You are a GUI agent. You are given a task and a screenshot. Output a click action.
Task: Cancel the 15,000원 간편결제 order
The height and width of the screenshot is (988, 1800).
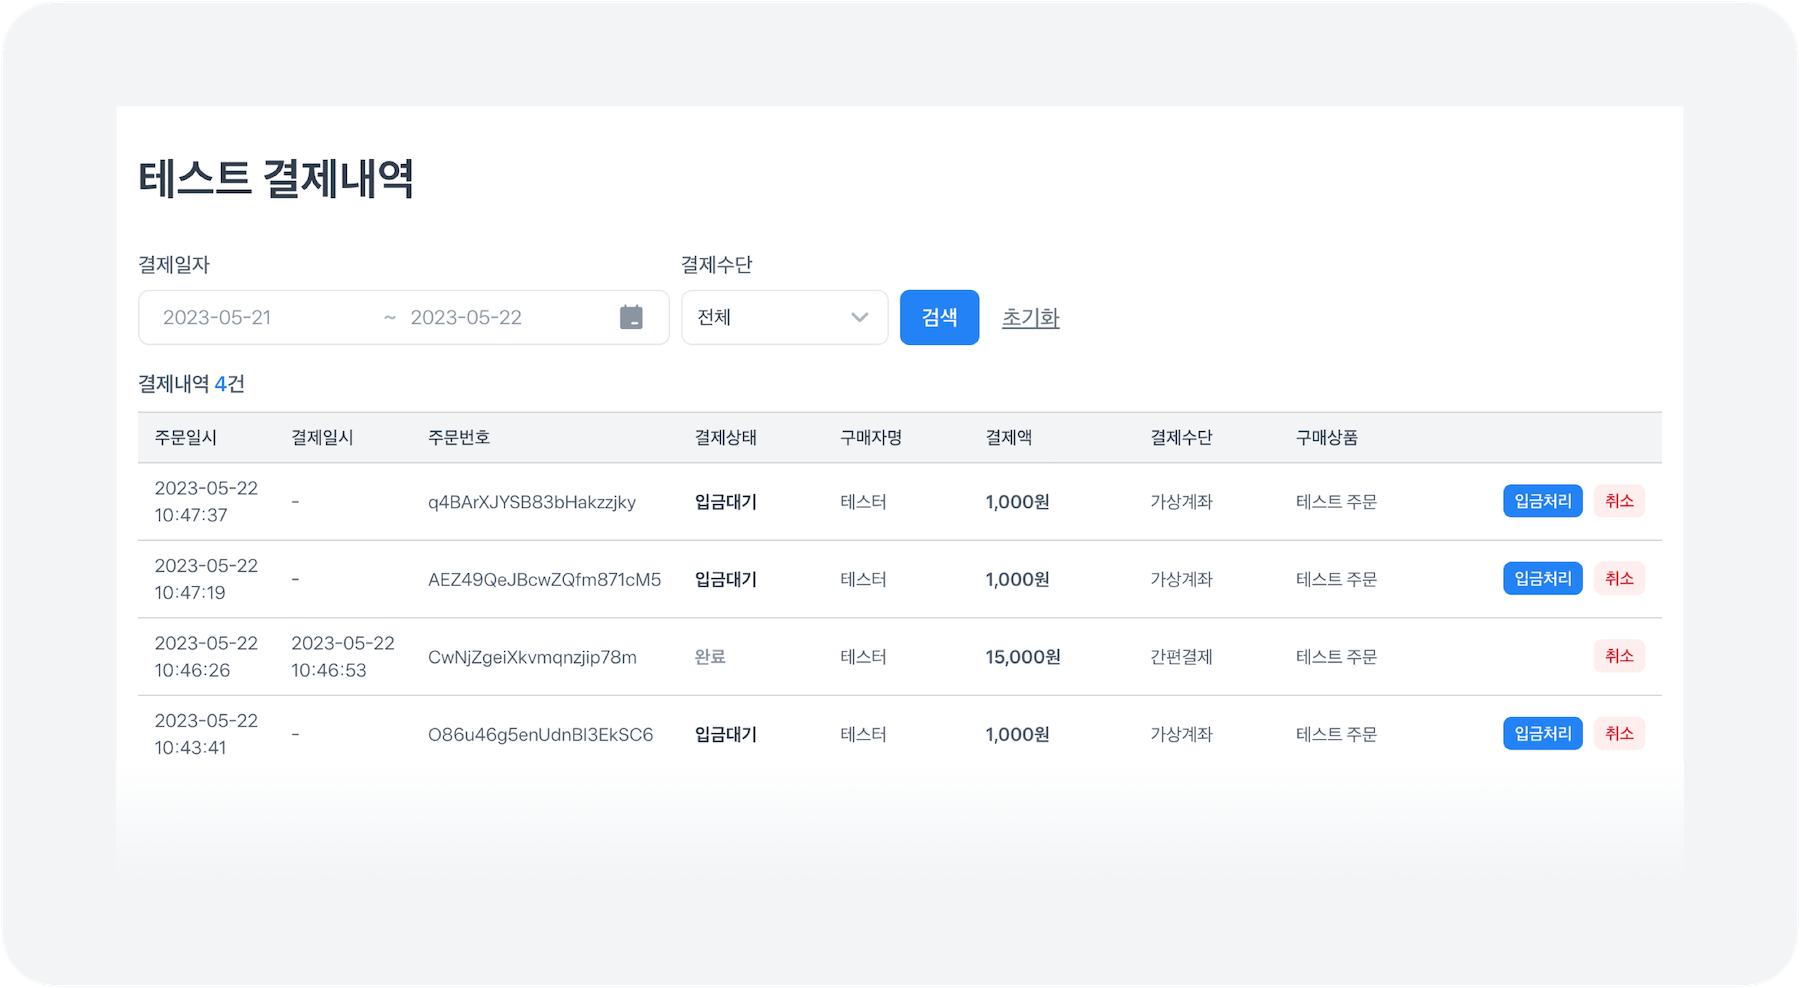pyautogui.click(x=1618, y=656)
